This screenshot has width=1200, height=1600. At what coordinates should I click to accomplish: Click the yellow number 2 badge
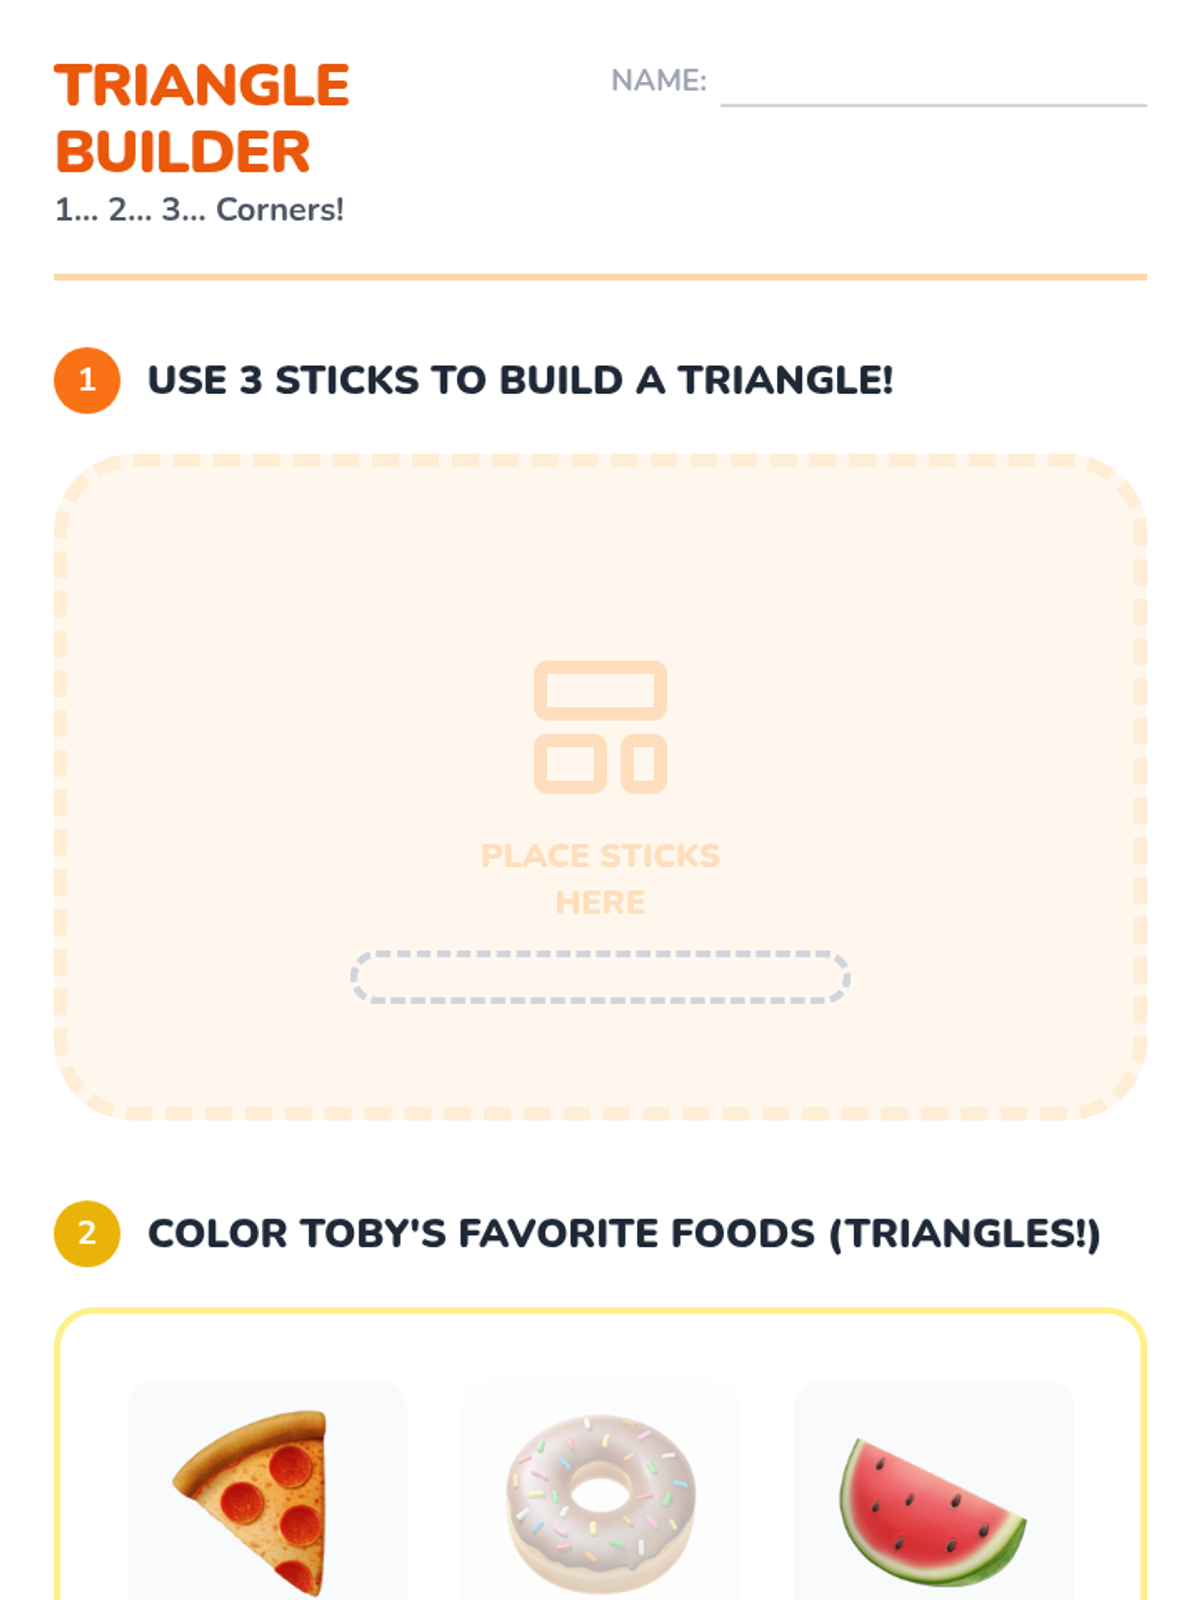87,1233
